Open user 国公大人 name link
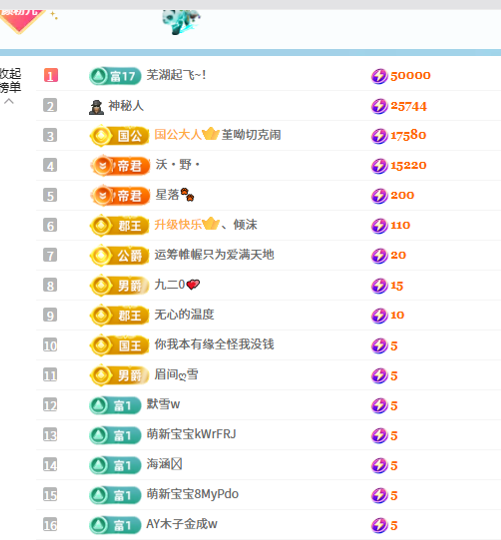501x540 pixels. 178,134
